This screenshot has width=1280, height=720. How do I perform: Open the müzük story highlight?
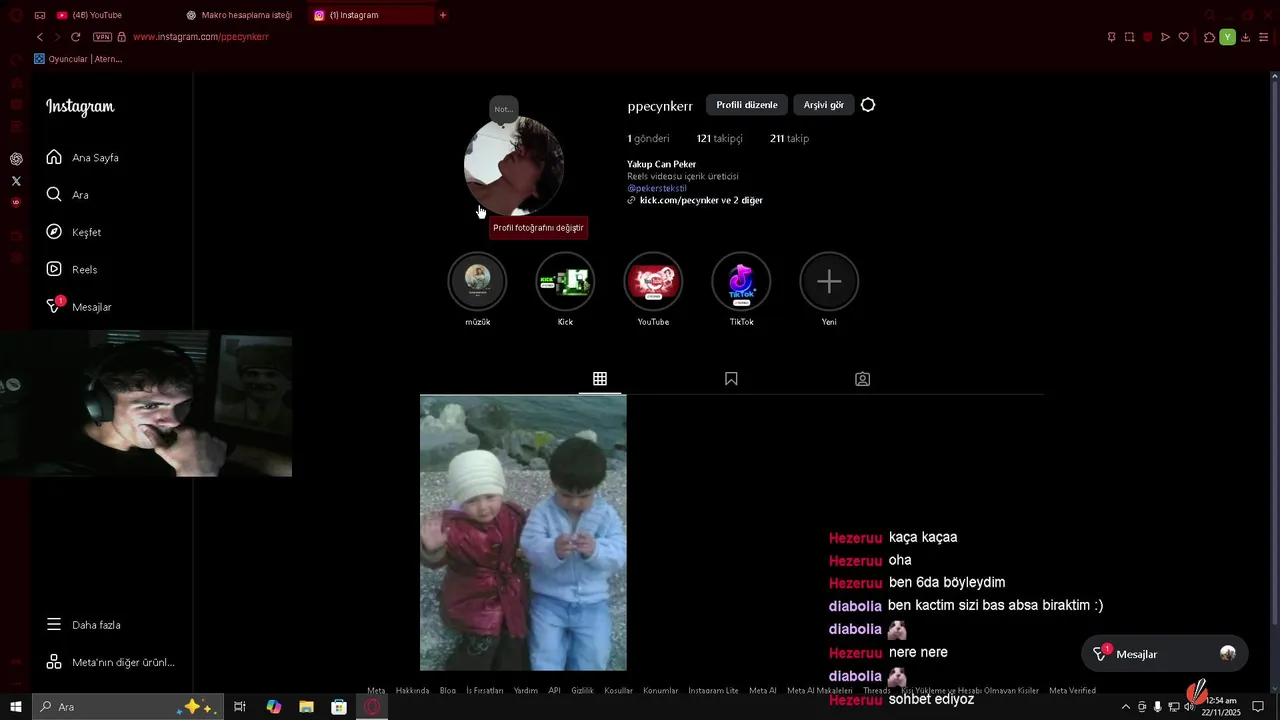click(x=477, y=281)
